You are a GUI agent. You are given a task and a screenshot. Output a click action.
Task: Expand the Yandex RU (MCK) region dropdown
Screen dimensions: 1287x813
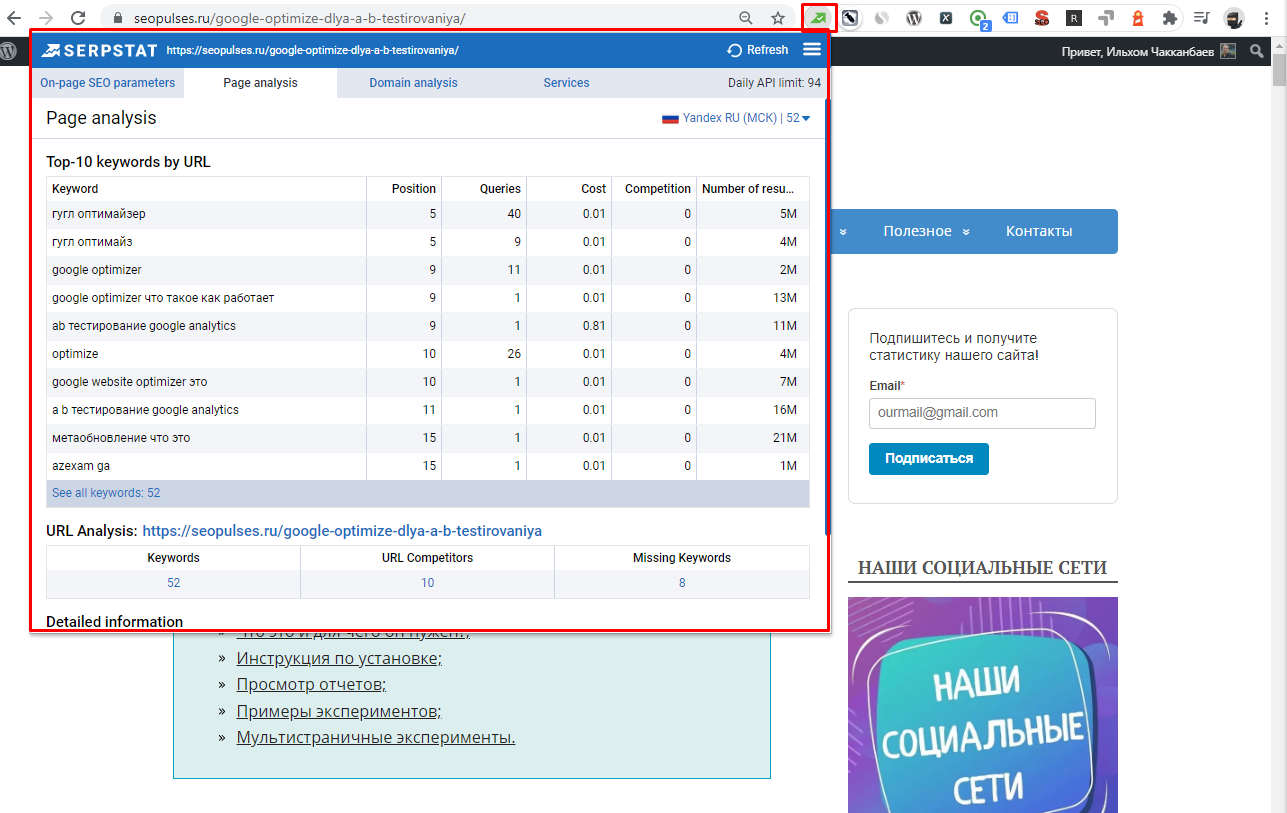click(x=736, y=118)
